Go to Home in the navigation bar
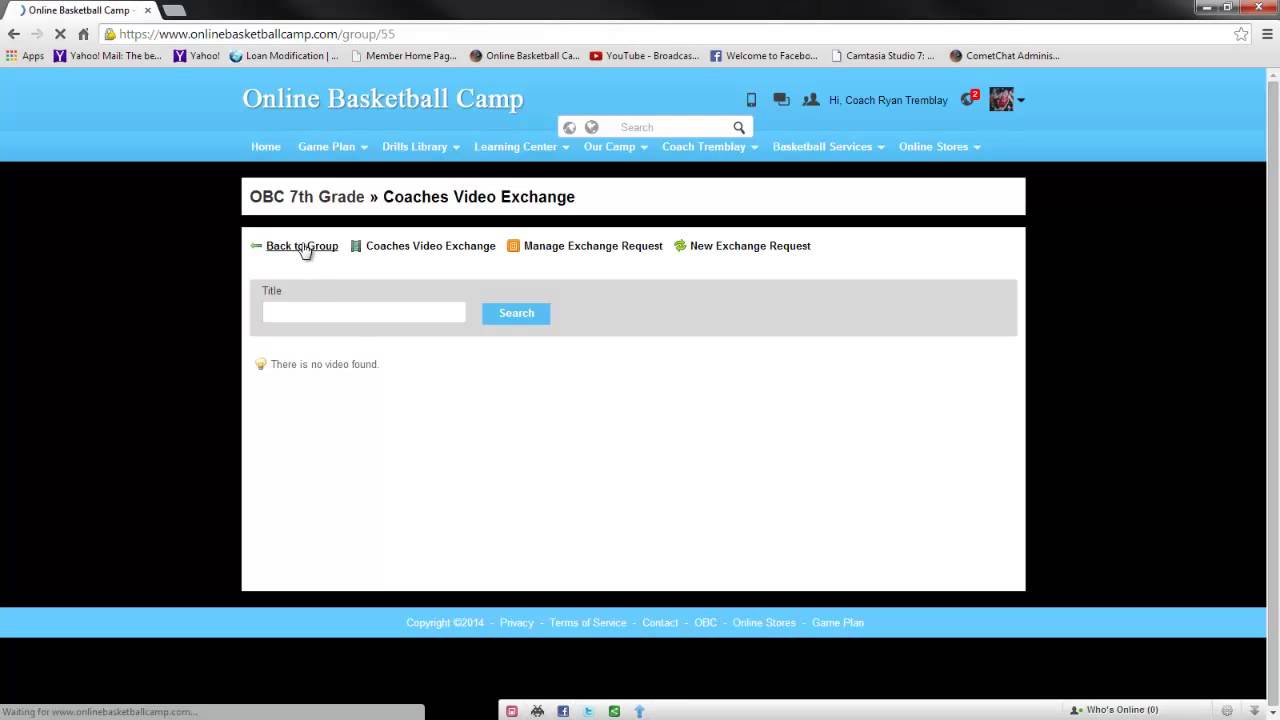The height and width of the screenshot is (720, 1280). tap(266, 147)
